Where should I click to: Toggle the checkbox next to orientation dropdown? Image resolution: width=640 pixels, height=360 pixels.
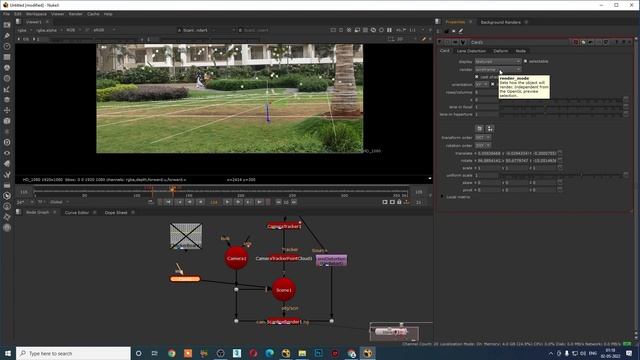(x=492, y=84)
